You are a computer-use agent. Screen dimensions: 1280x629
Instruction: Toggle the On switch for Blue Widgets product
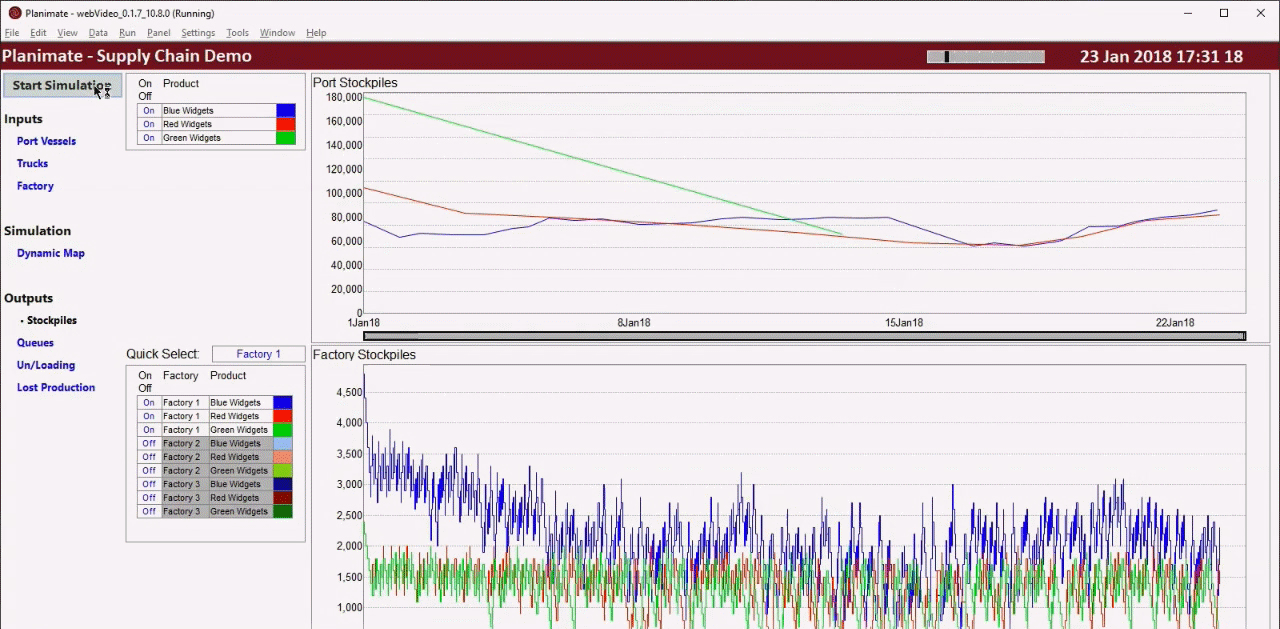148,111
